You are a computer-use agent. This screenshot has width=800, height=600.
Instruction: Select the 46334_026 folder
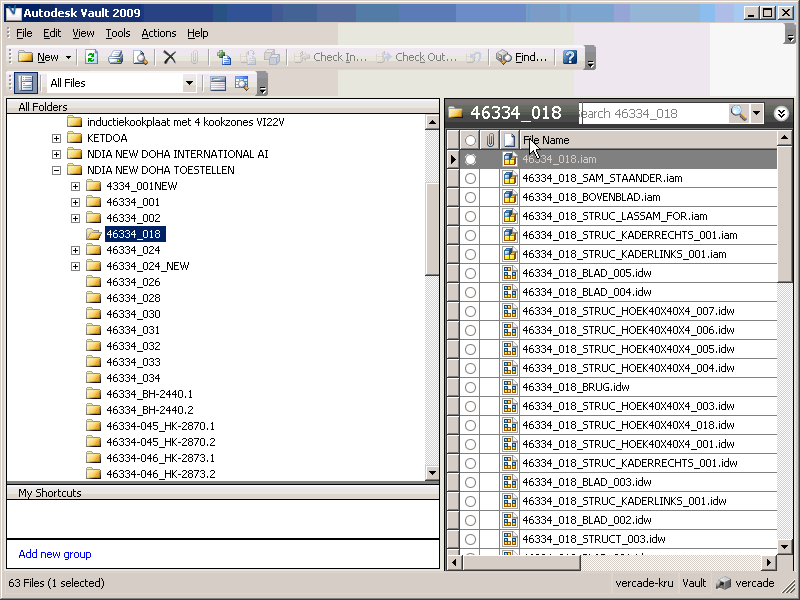pos(133,282)
